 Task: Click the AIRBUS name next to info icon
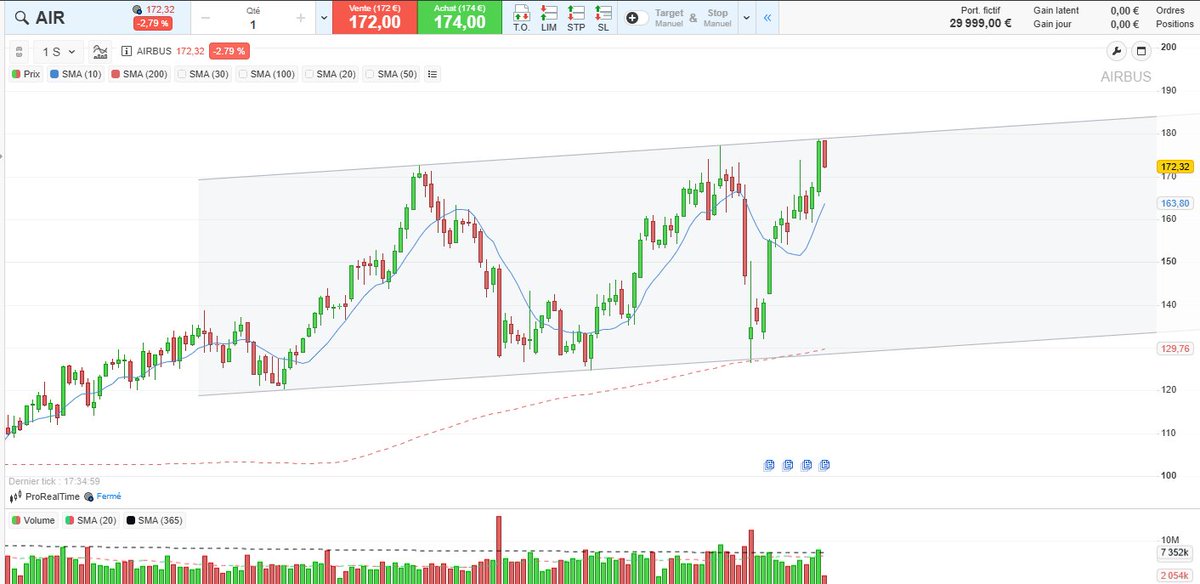click(x=153, y=51)
